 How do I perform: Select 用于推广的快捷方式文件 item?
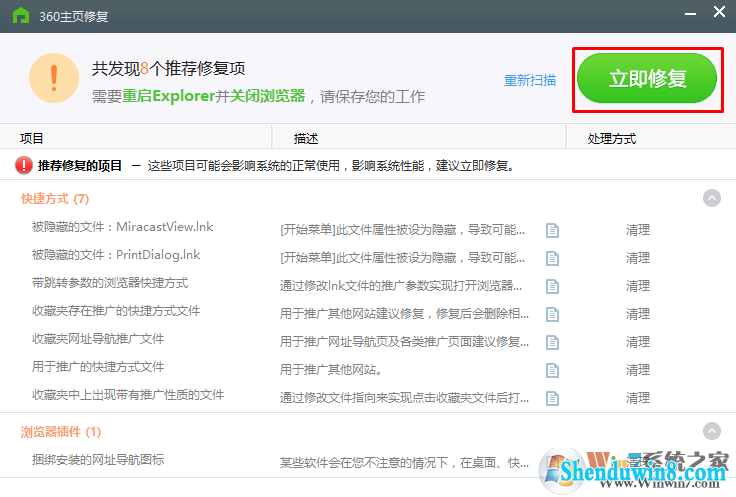[98, 367]
